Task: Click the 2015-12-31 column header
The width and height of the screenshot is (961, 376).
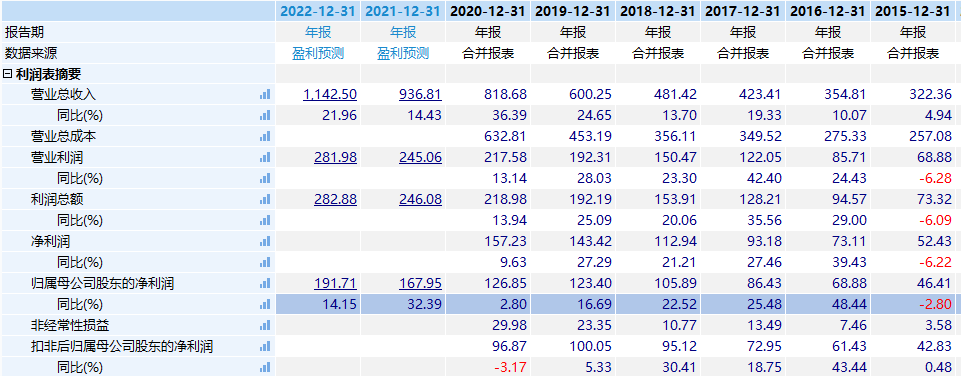Action: (x=913, y=11)
